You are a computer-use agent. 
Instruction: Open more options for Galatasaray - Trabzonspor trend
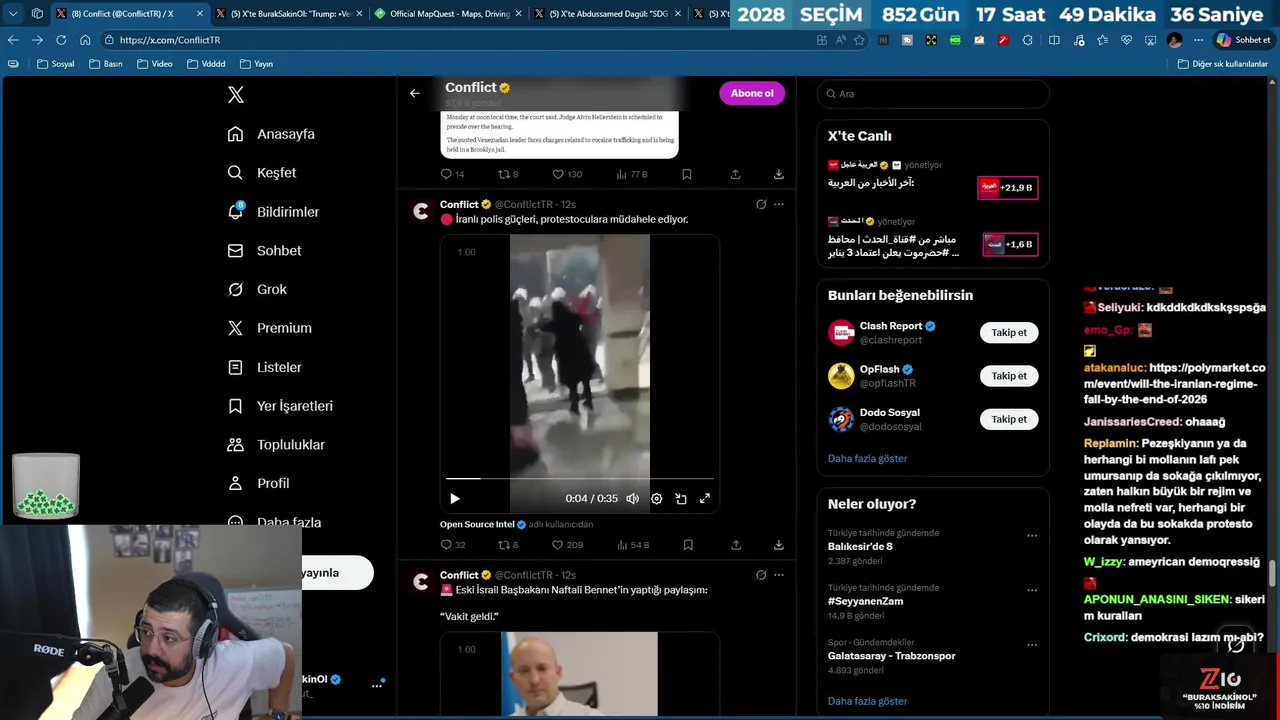click(x=1032, y=645)
